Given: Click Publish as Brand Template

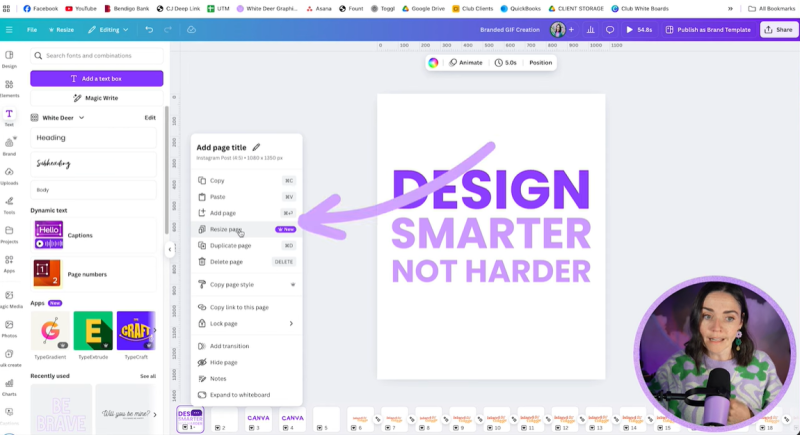Looking at the screenshot, I should click(x=708, y=30).
